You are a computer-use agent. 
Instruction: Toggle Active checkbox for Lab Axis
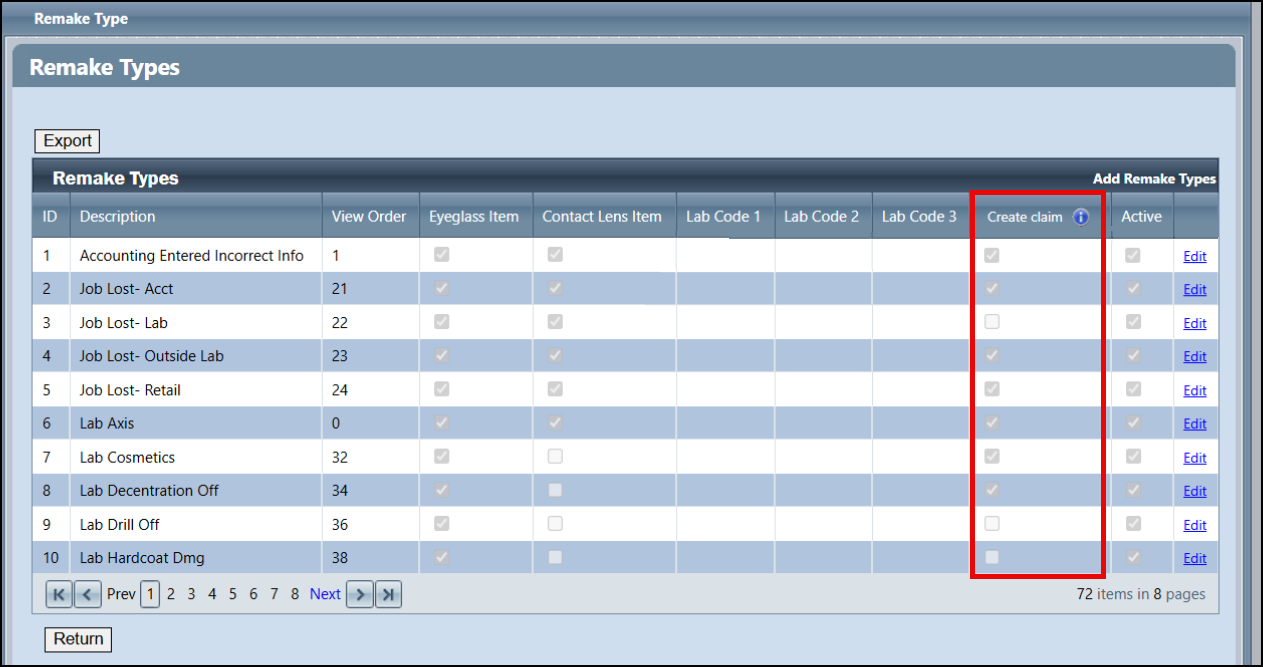(x=1132, y=423)
